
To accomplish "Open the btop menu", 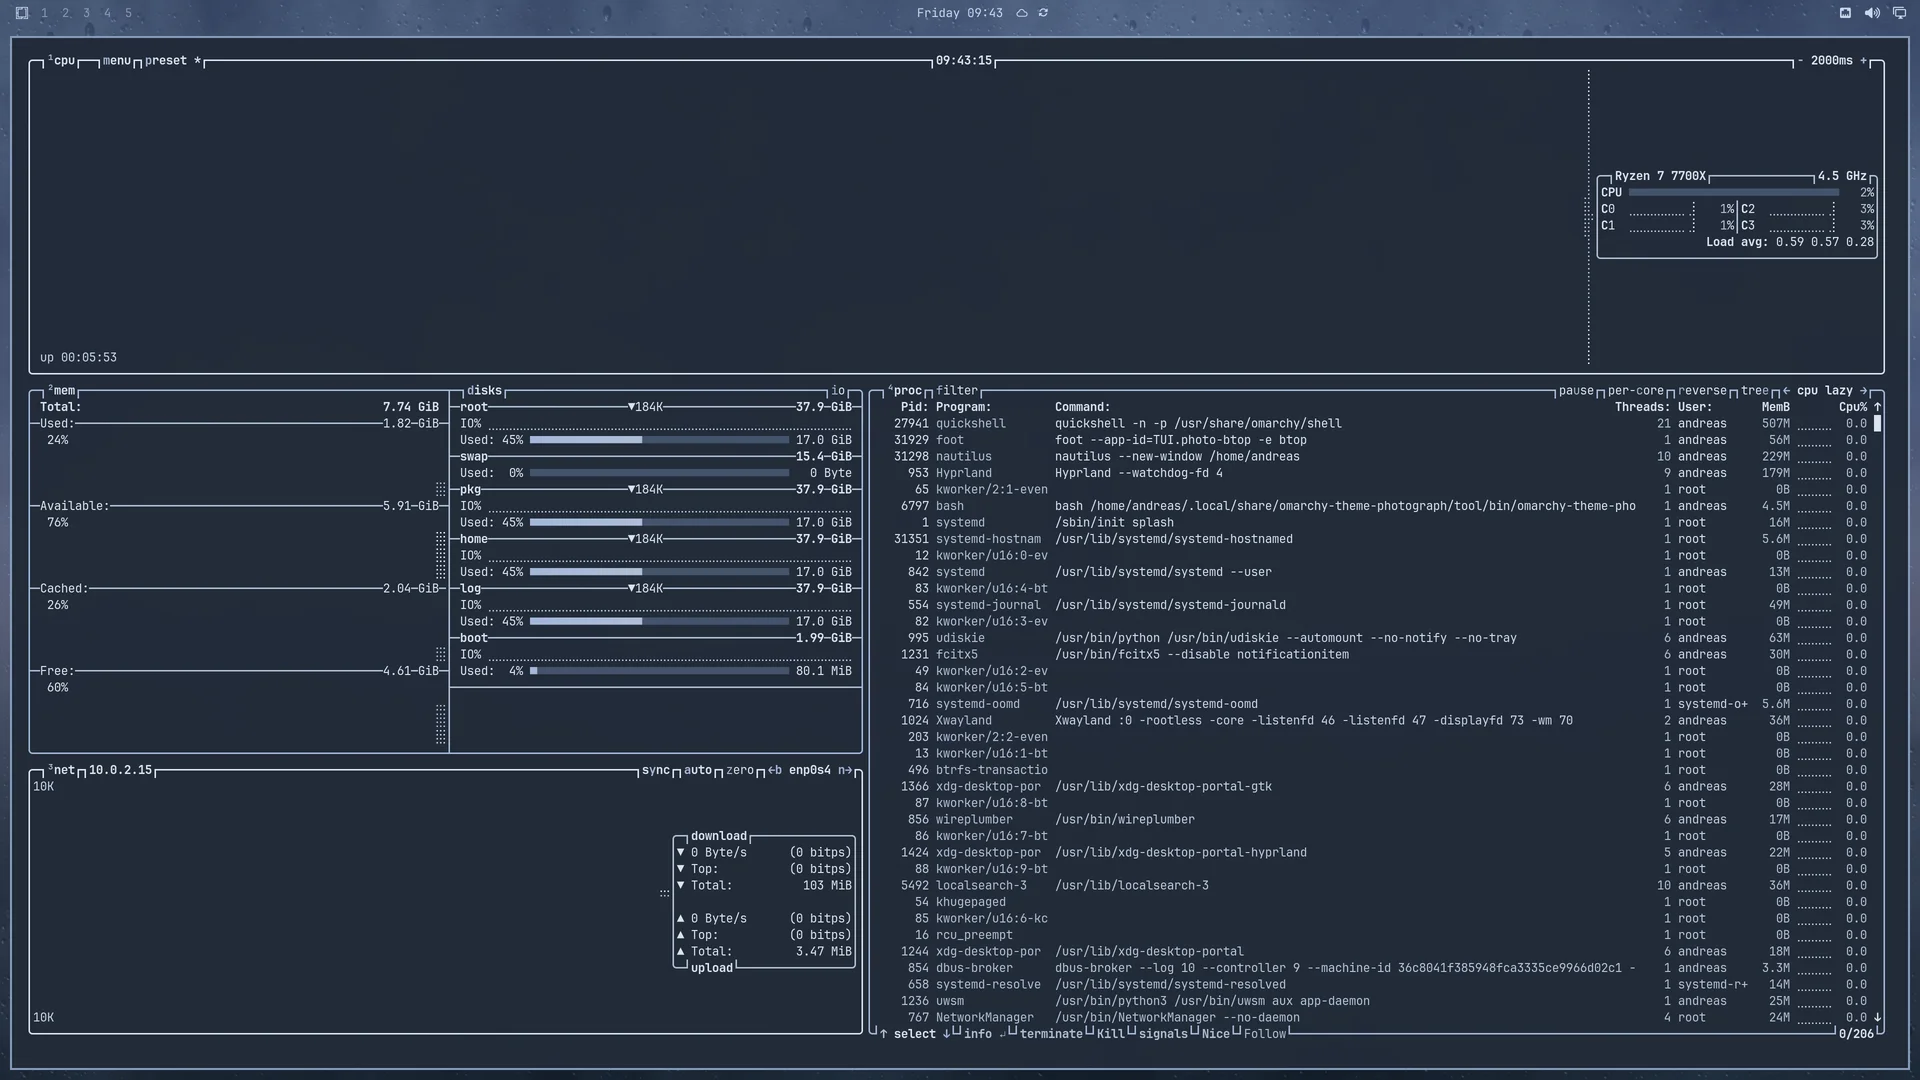I will pyautogui.click(x=117, y=61).
